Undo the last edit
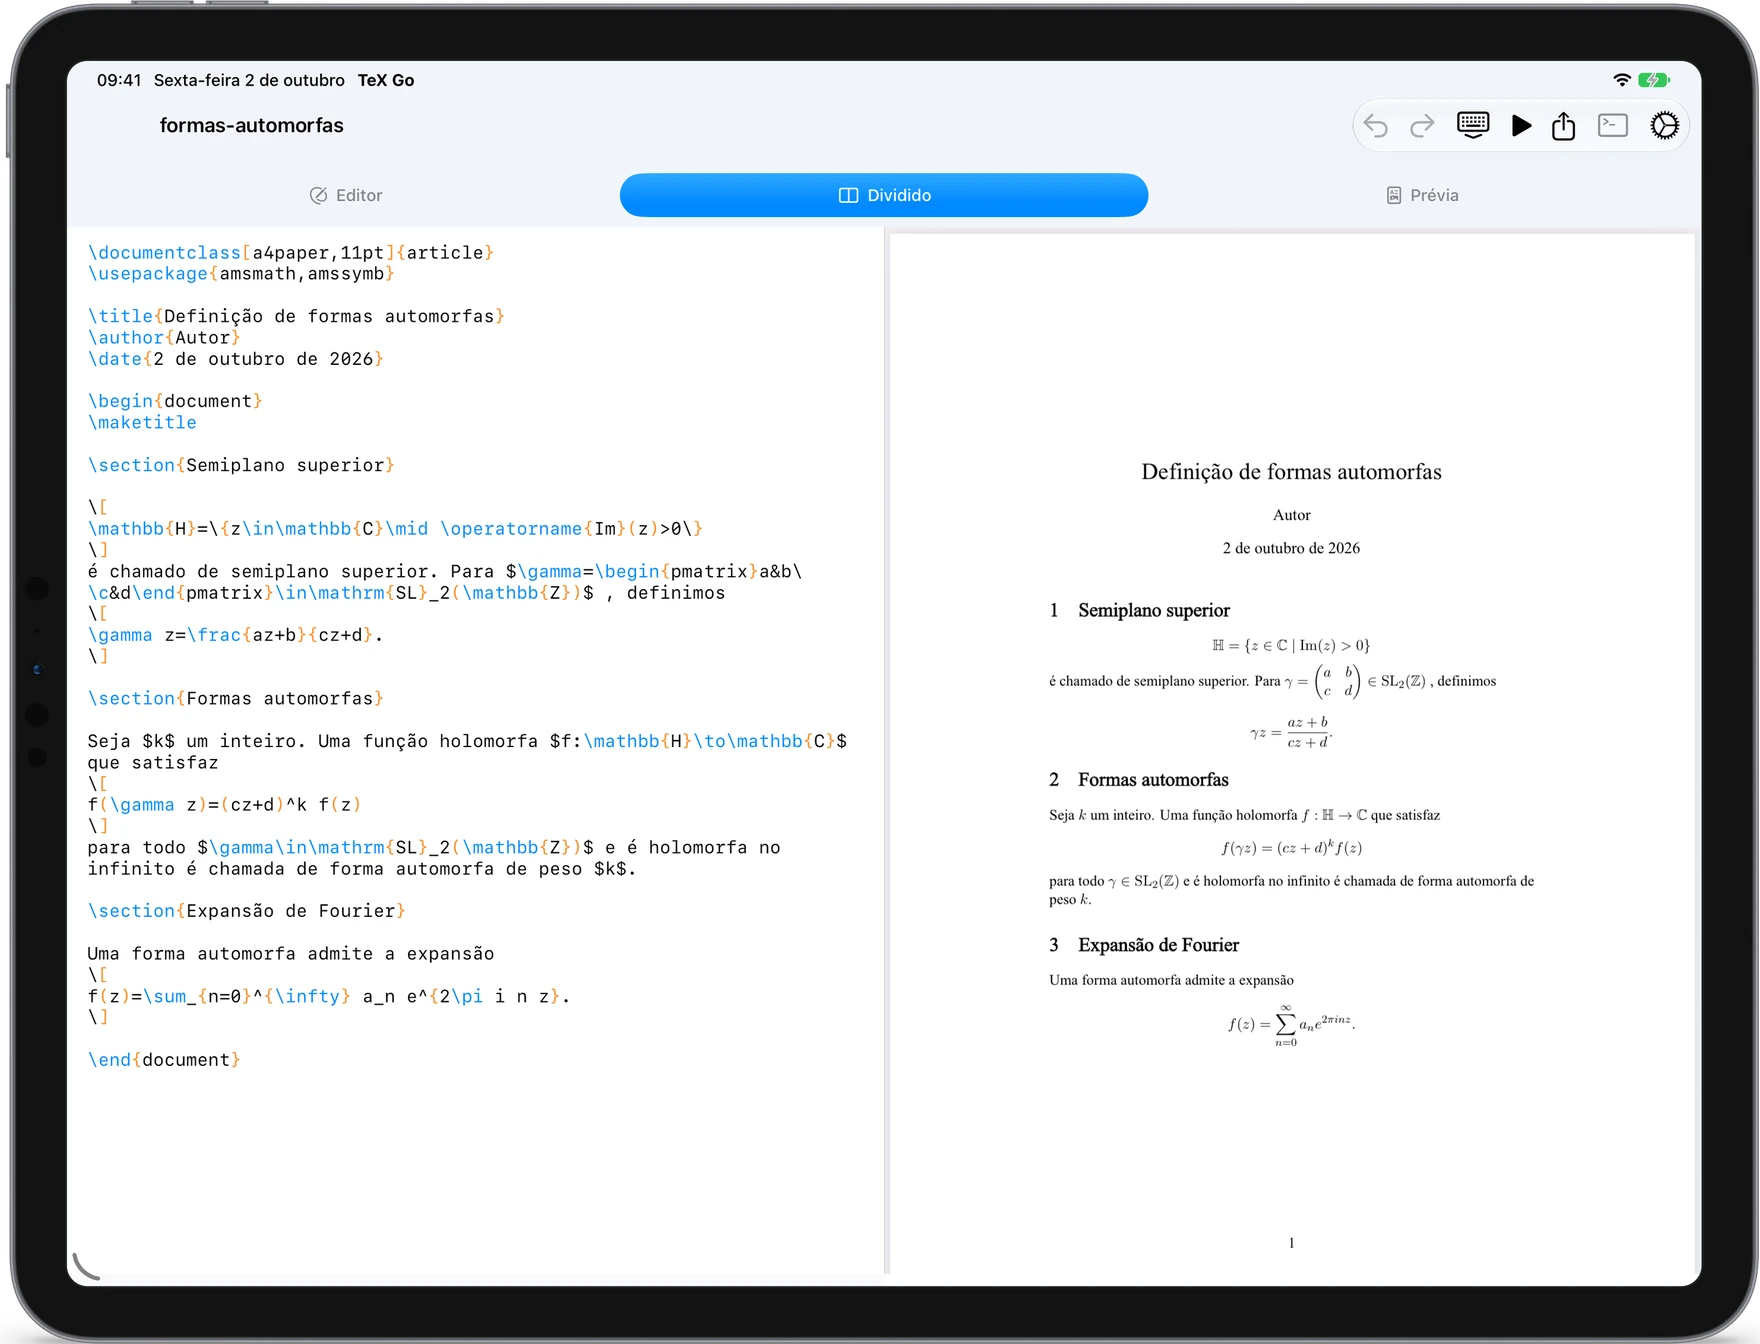This screenshot has width=1760, height=1344. coord(1376,126)
